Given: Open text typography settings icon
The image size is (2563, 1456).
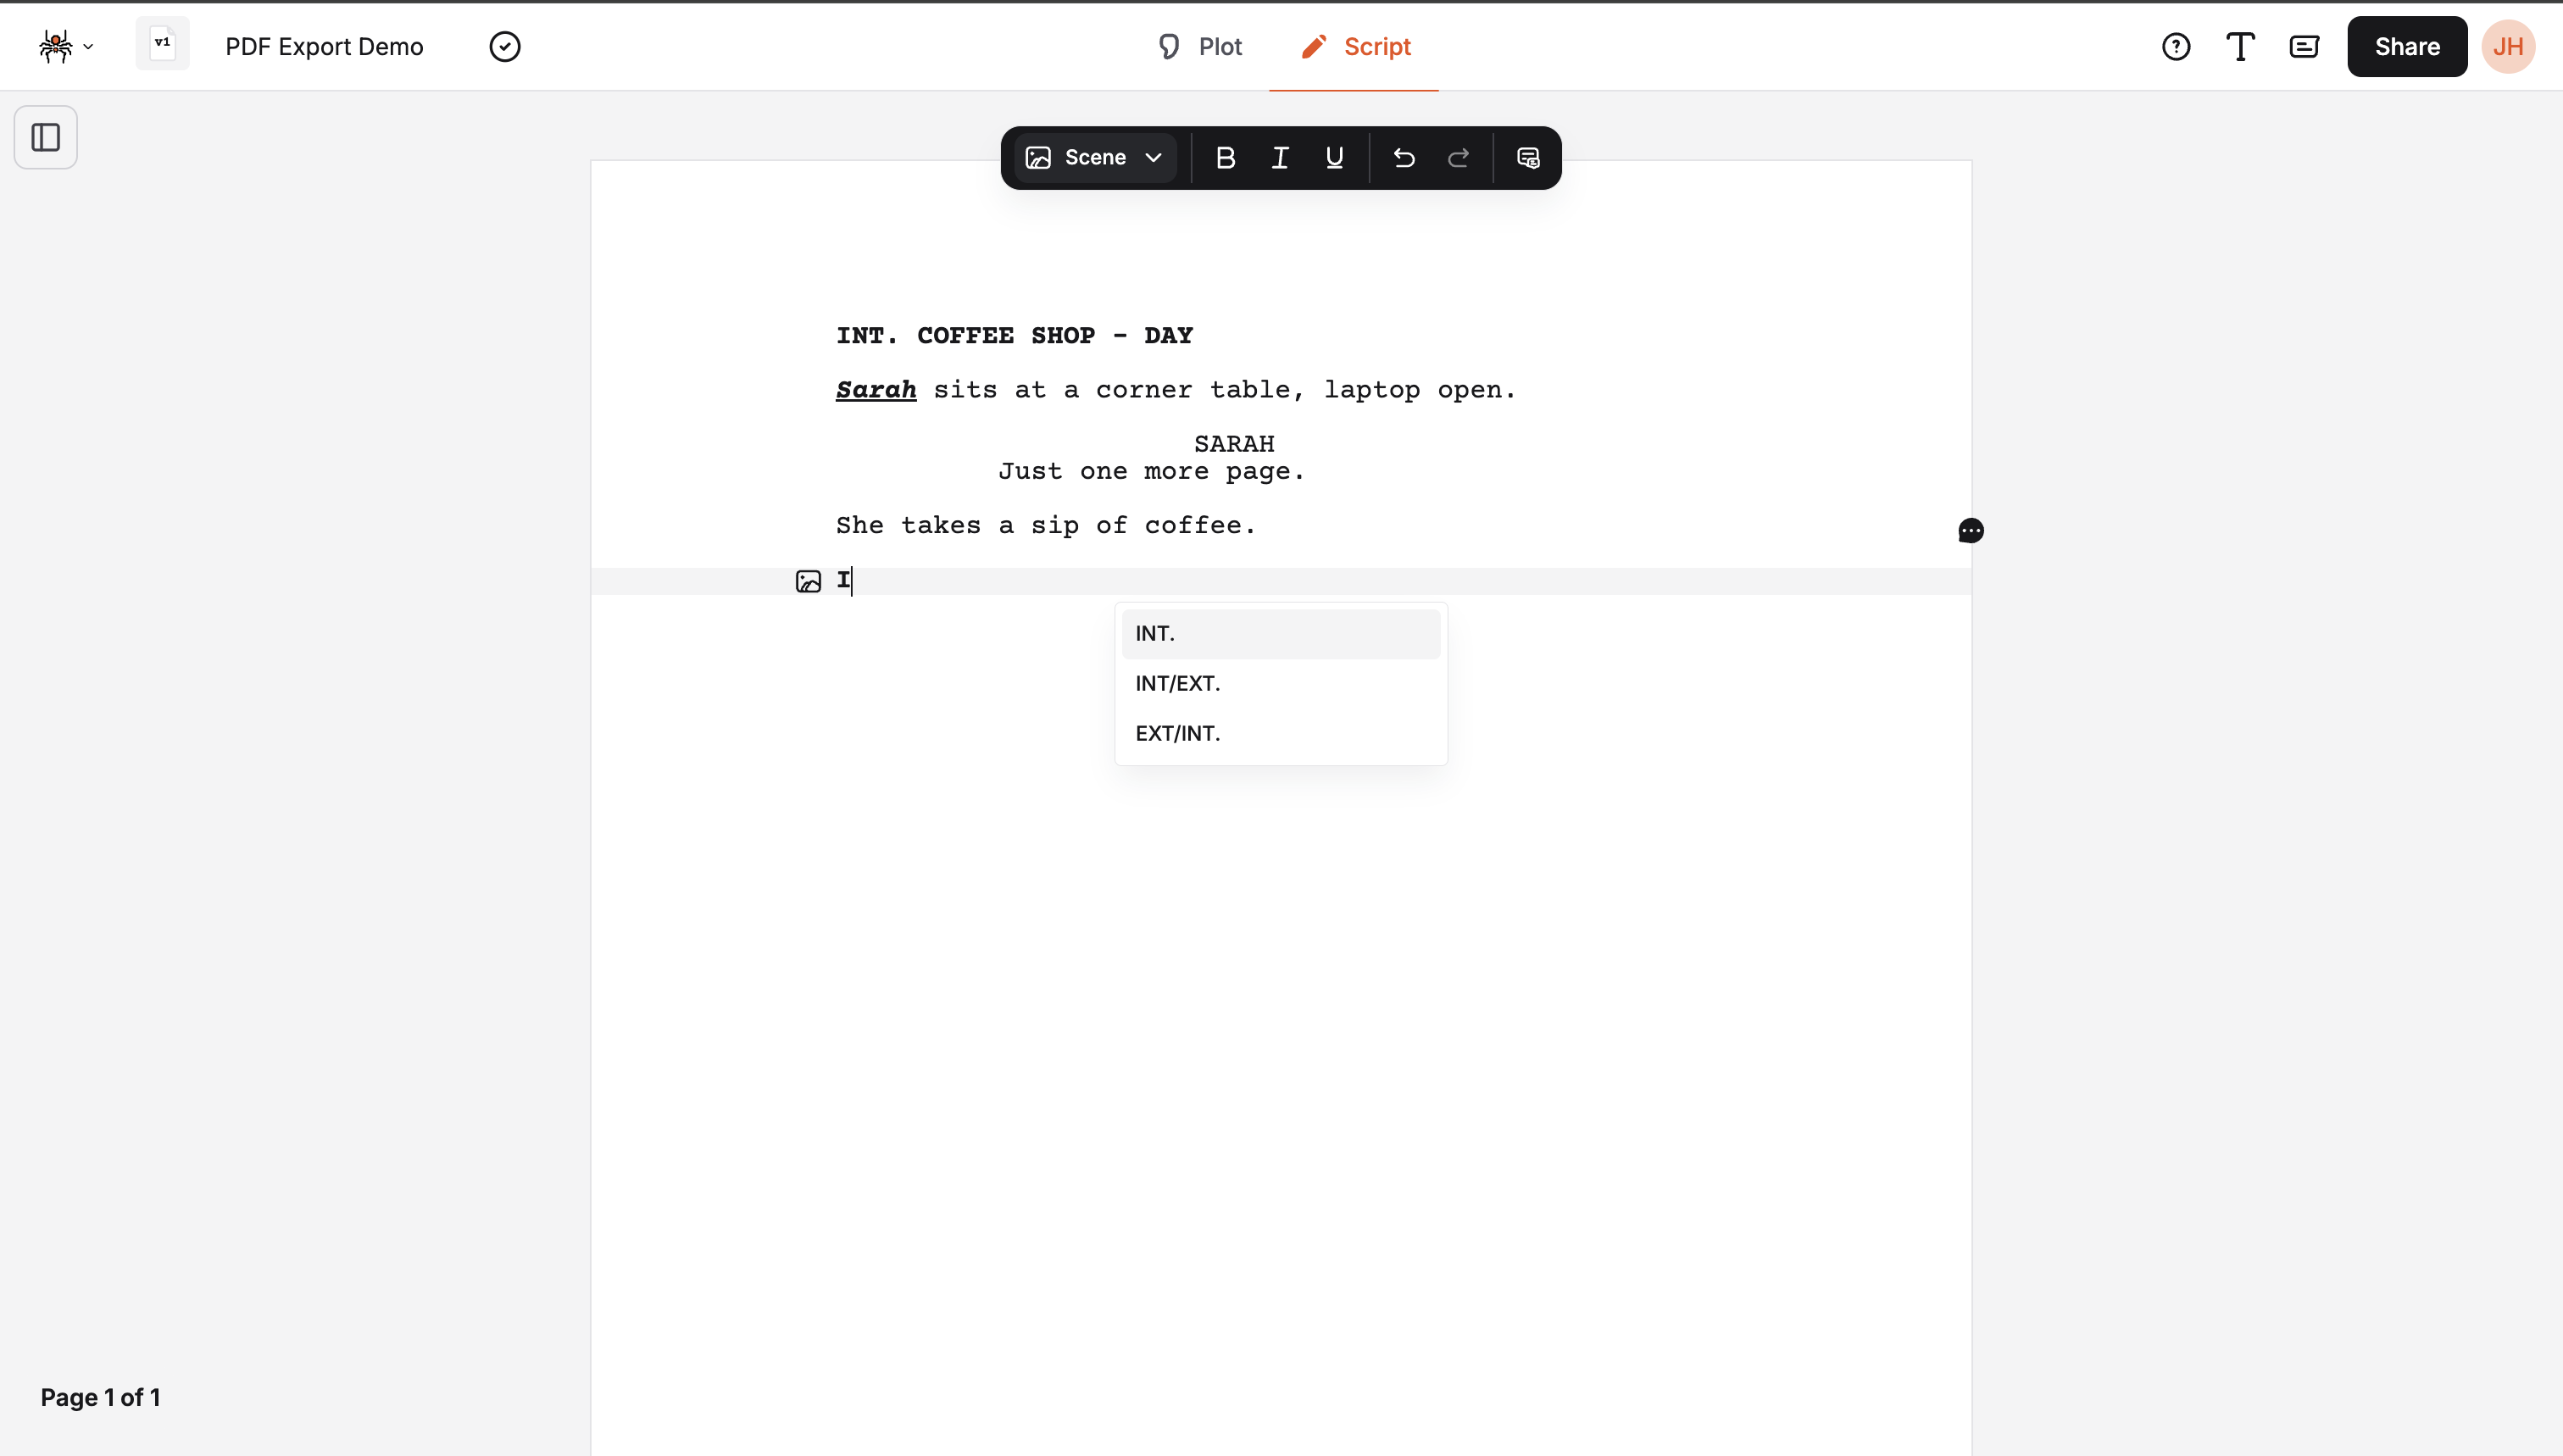Looking at the screenshot, I should point(2240,47).
